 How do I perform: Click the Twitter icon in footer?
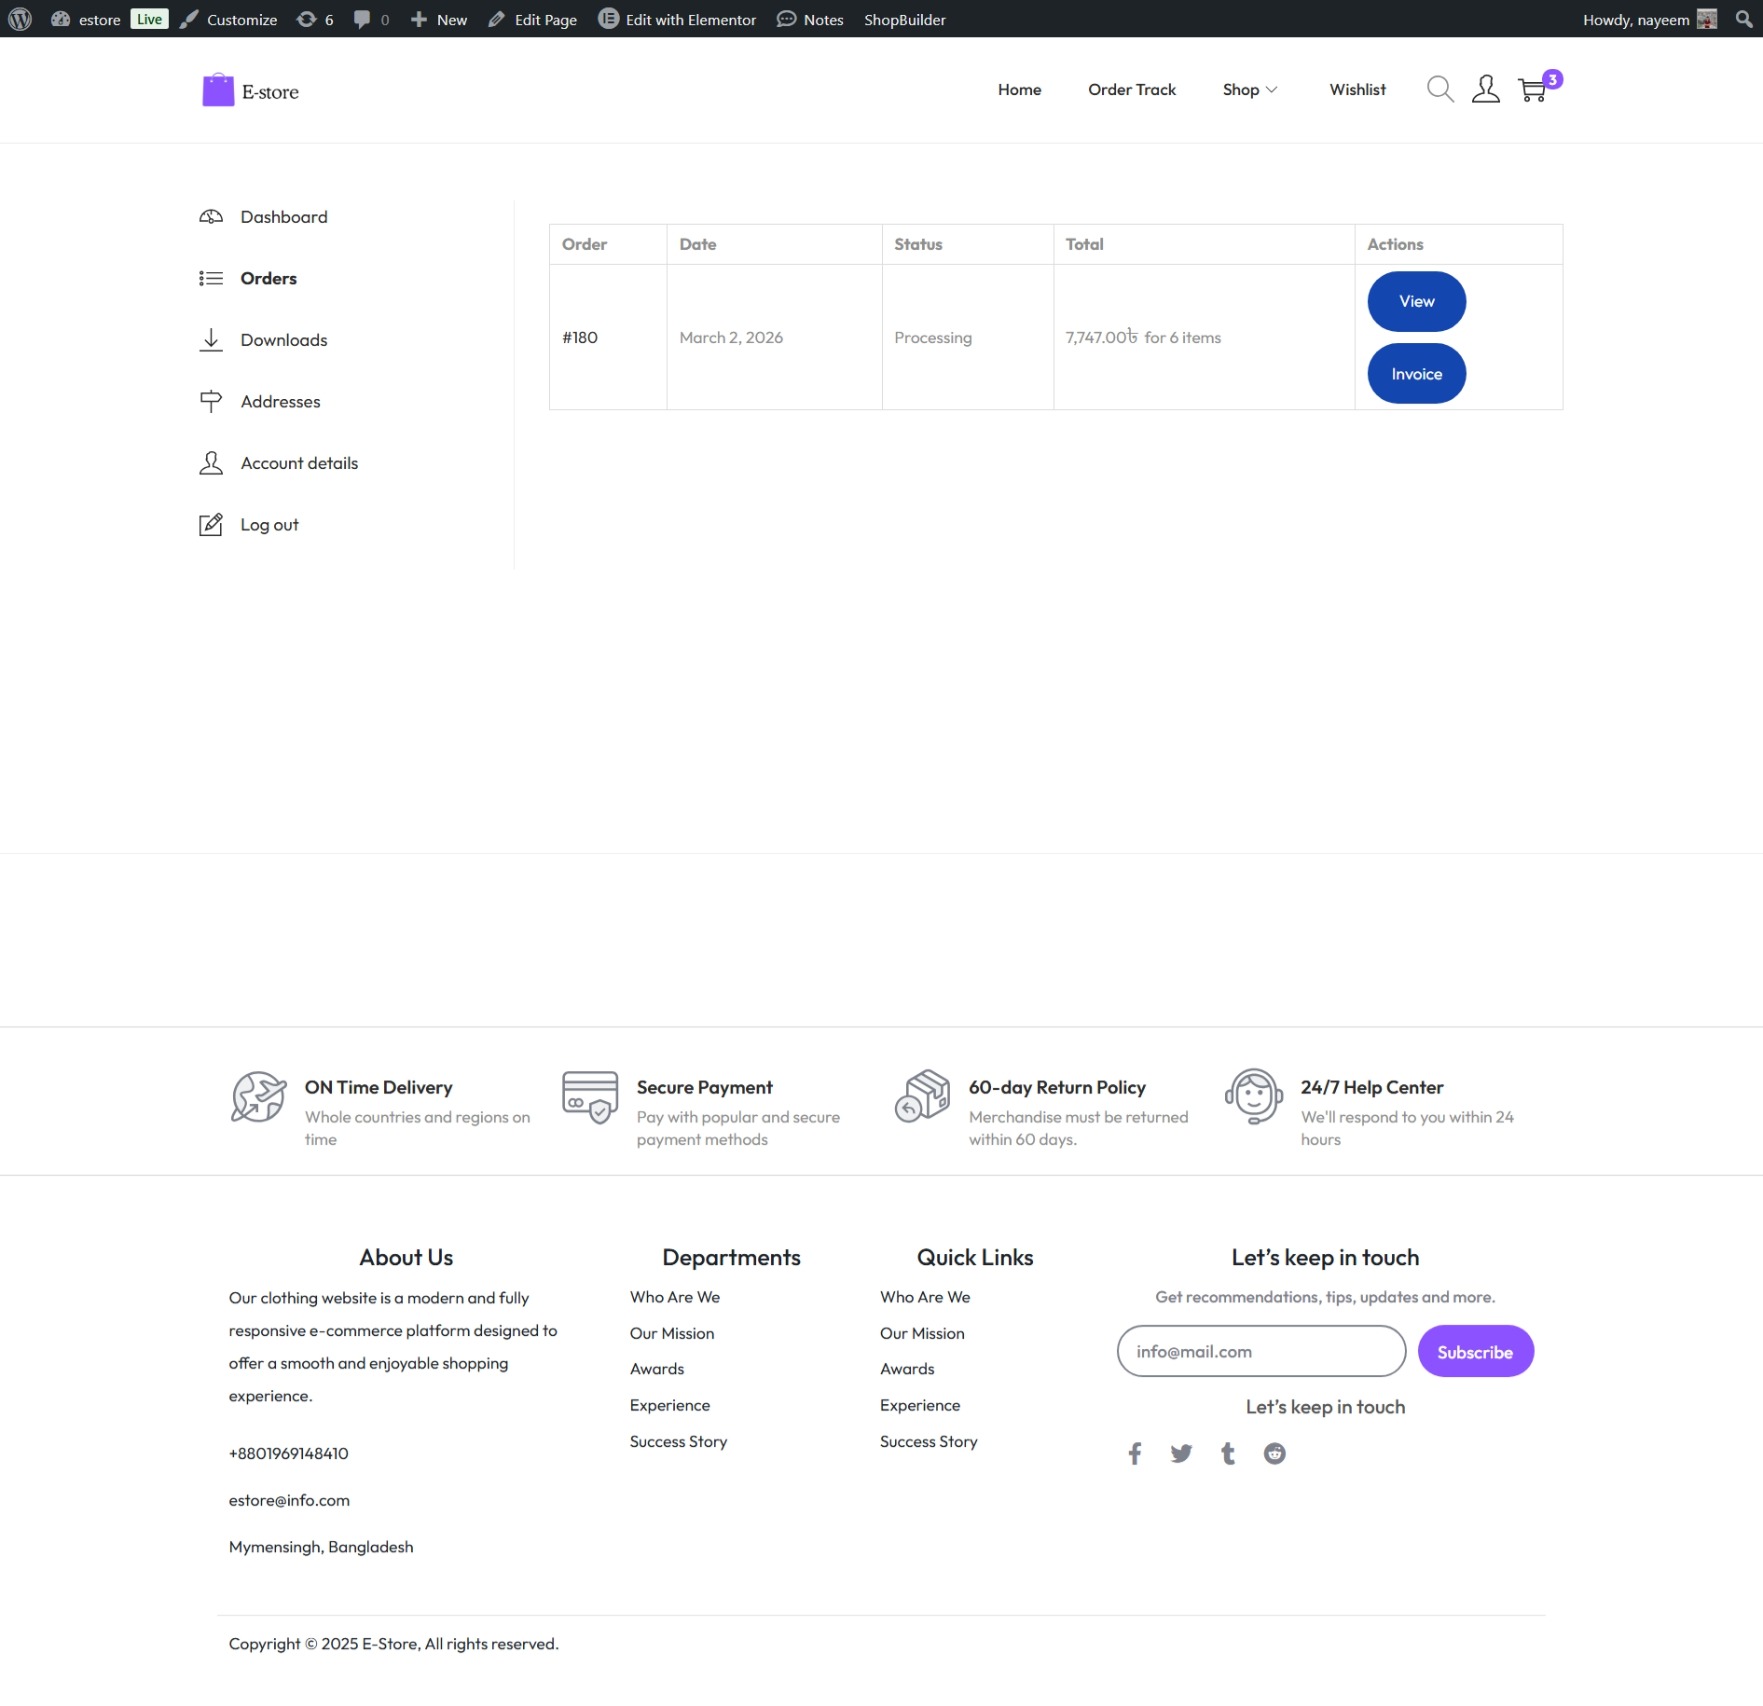(x=1181, y=1453)
